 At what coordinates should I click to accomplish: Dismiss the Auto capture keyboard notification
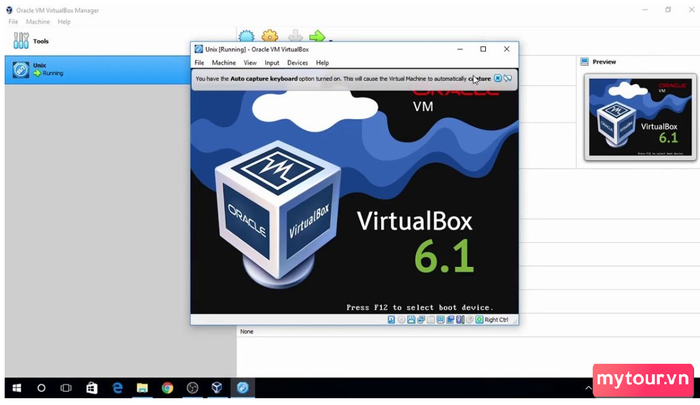tap(497, 79)
